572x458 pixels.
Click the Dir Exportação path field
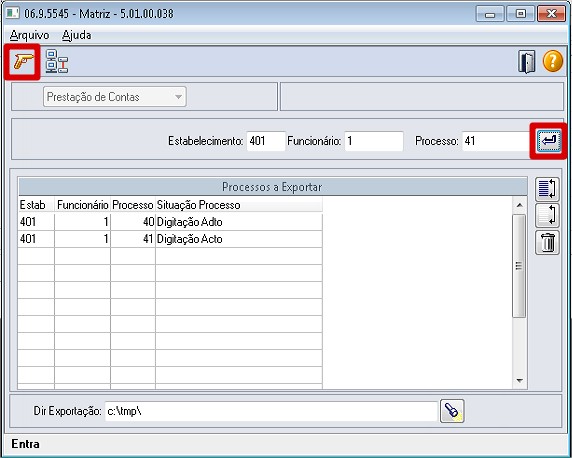pos(271,411)
